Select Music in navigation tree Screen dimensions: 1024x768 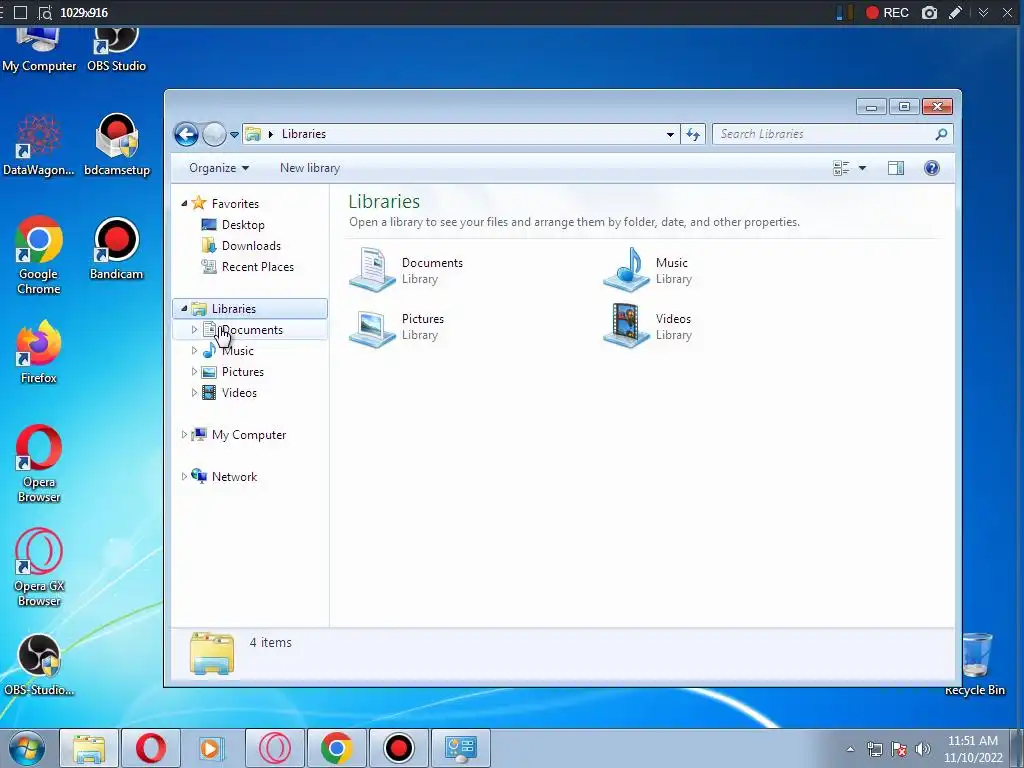point(238,351)
